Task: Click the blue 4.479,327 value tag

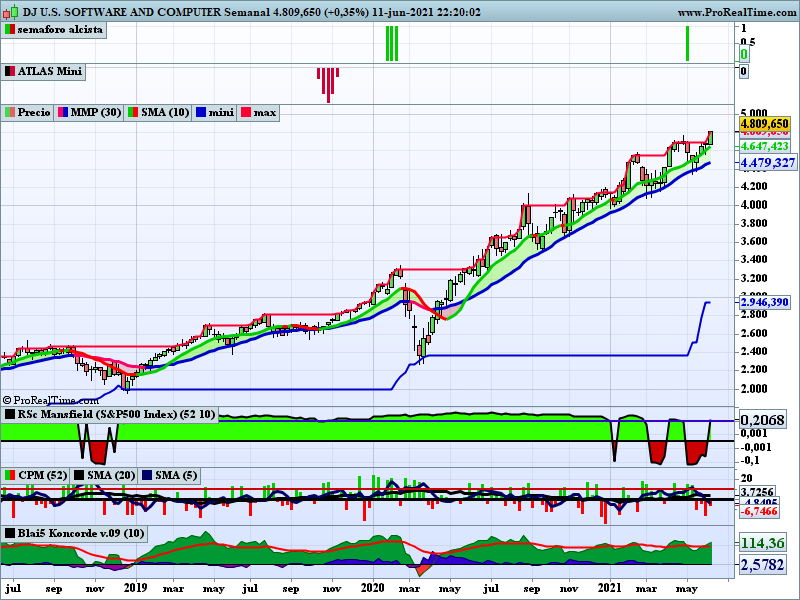Action: click(x=768, y=163)
